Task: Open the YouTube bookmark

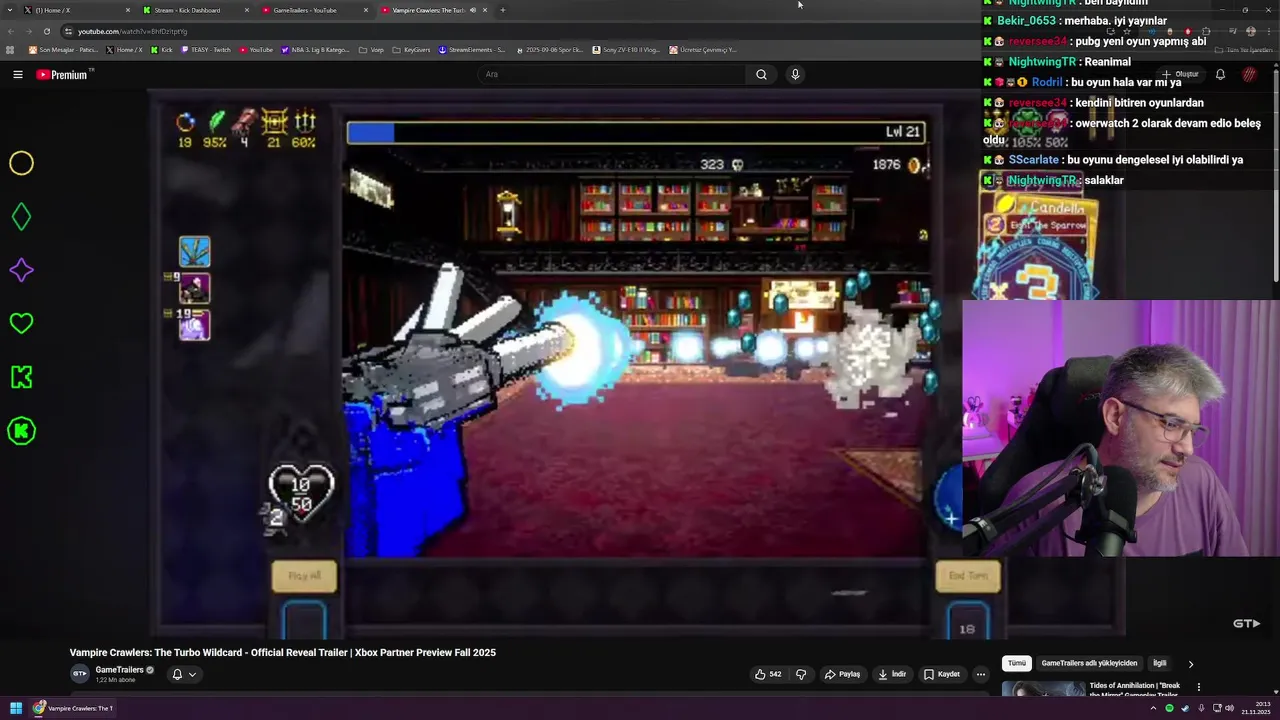Action: (x=256, y=50)
